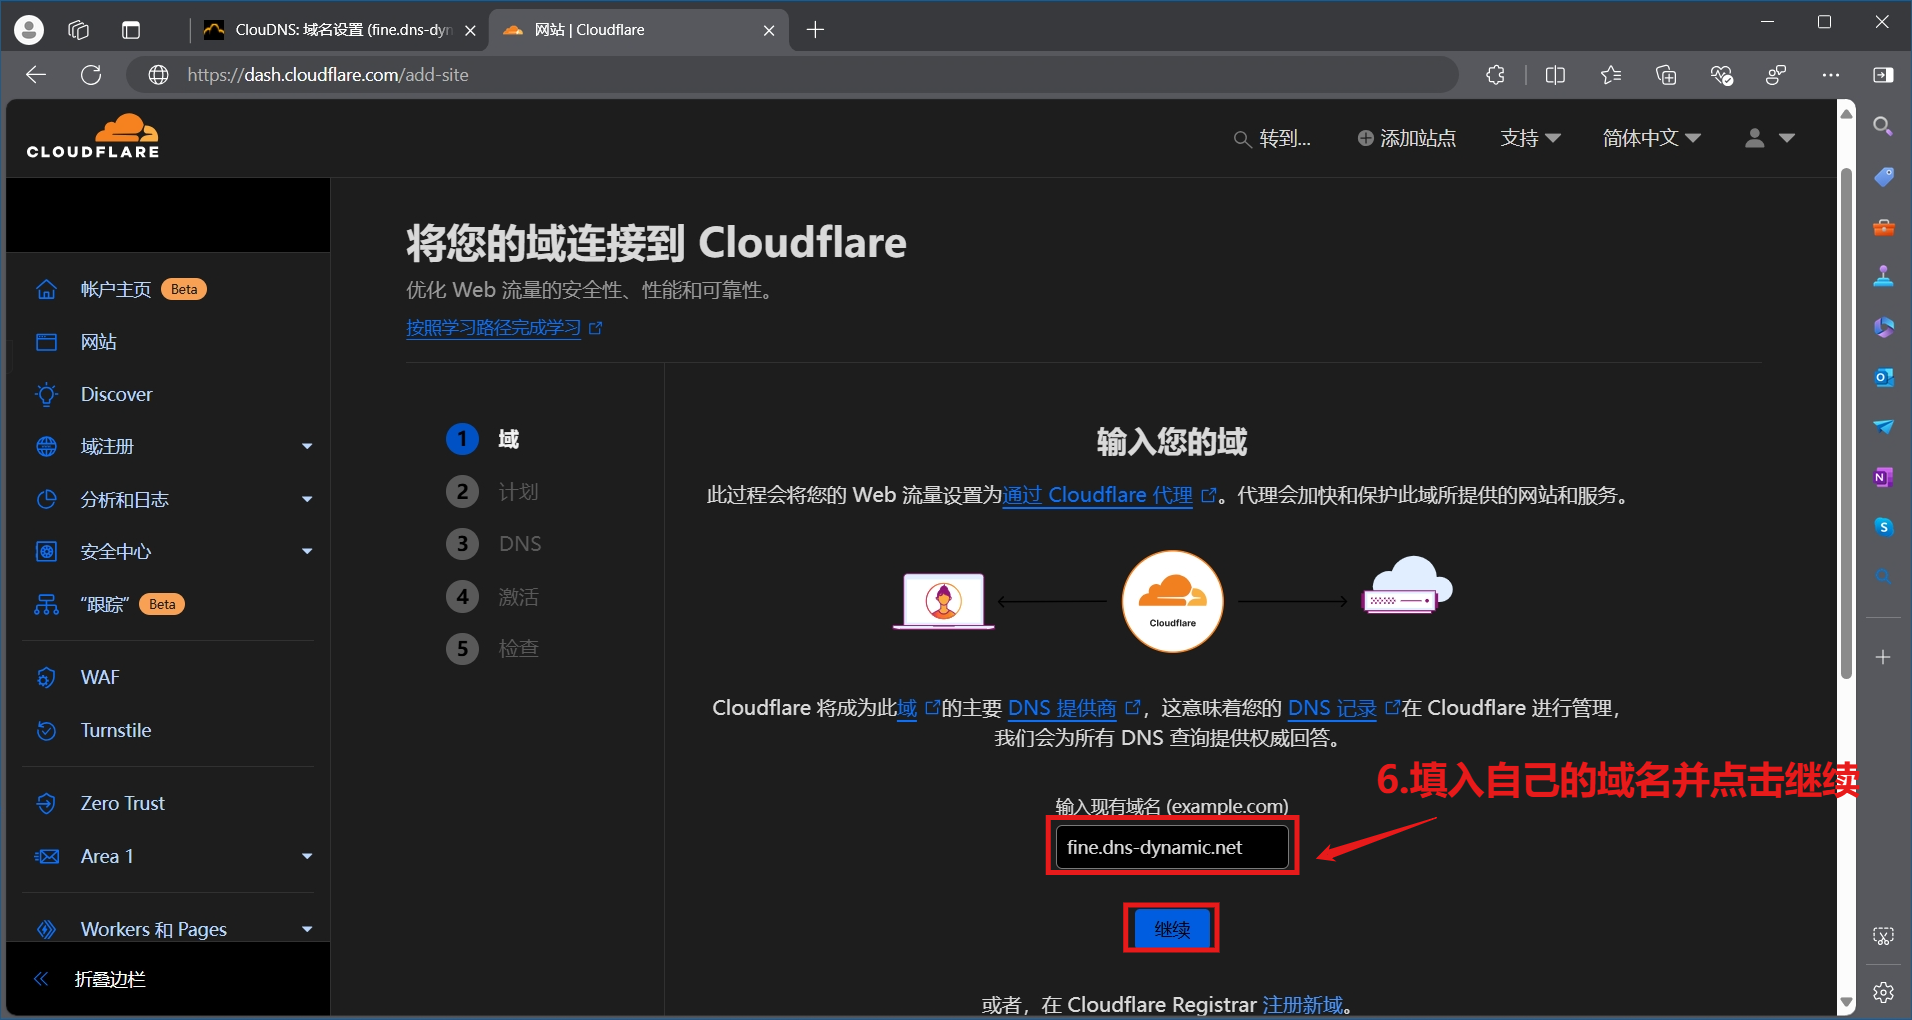Select step 1 域 in wizard
This screenshot has width=1912, height=1020.
coord(482,439)
